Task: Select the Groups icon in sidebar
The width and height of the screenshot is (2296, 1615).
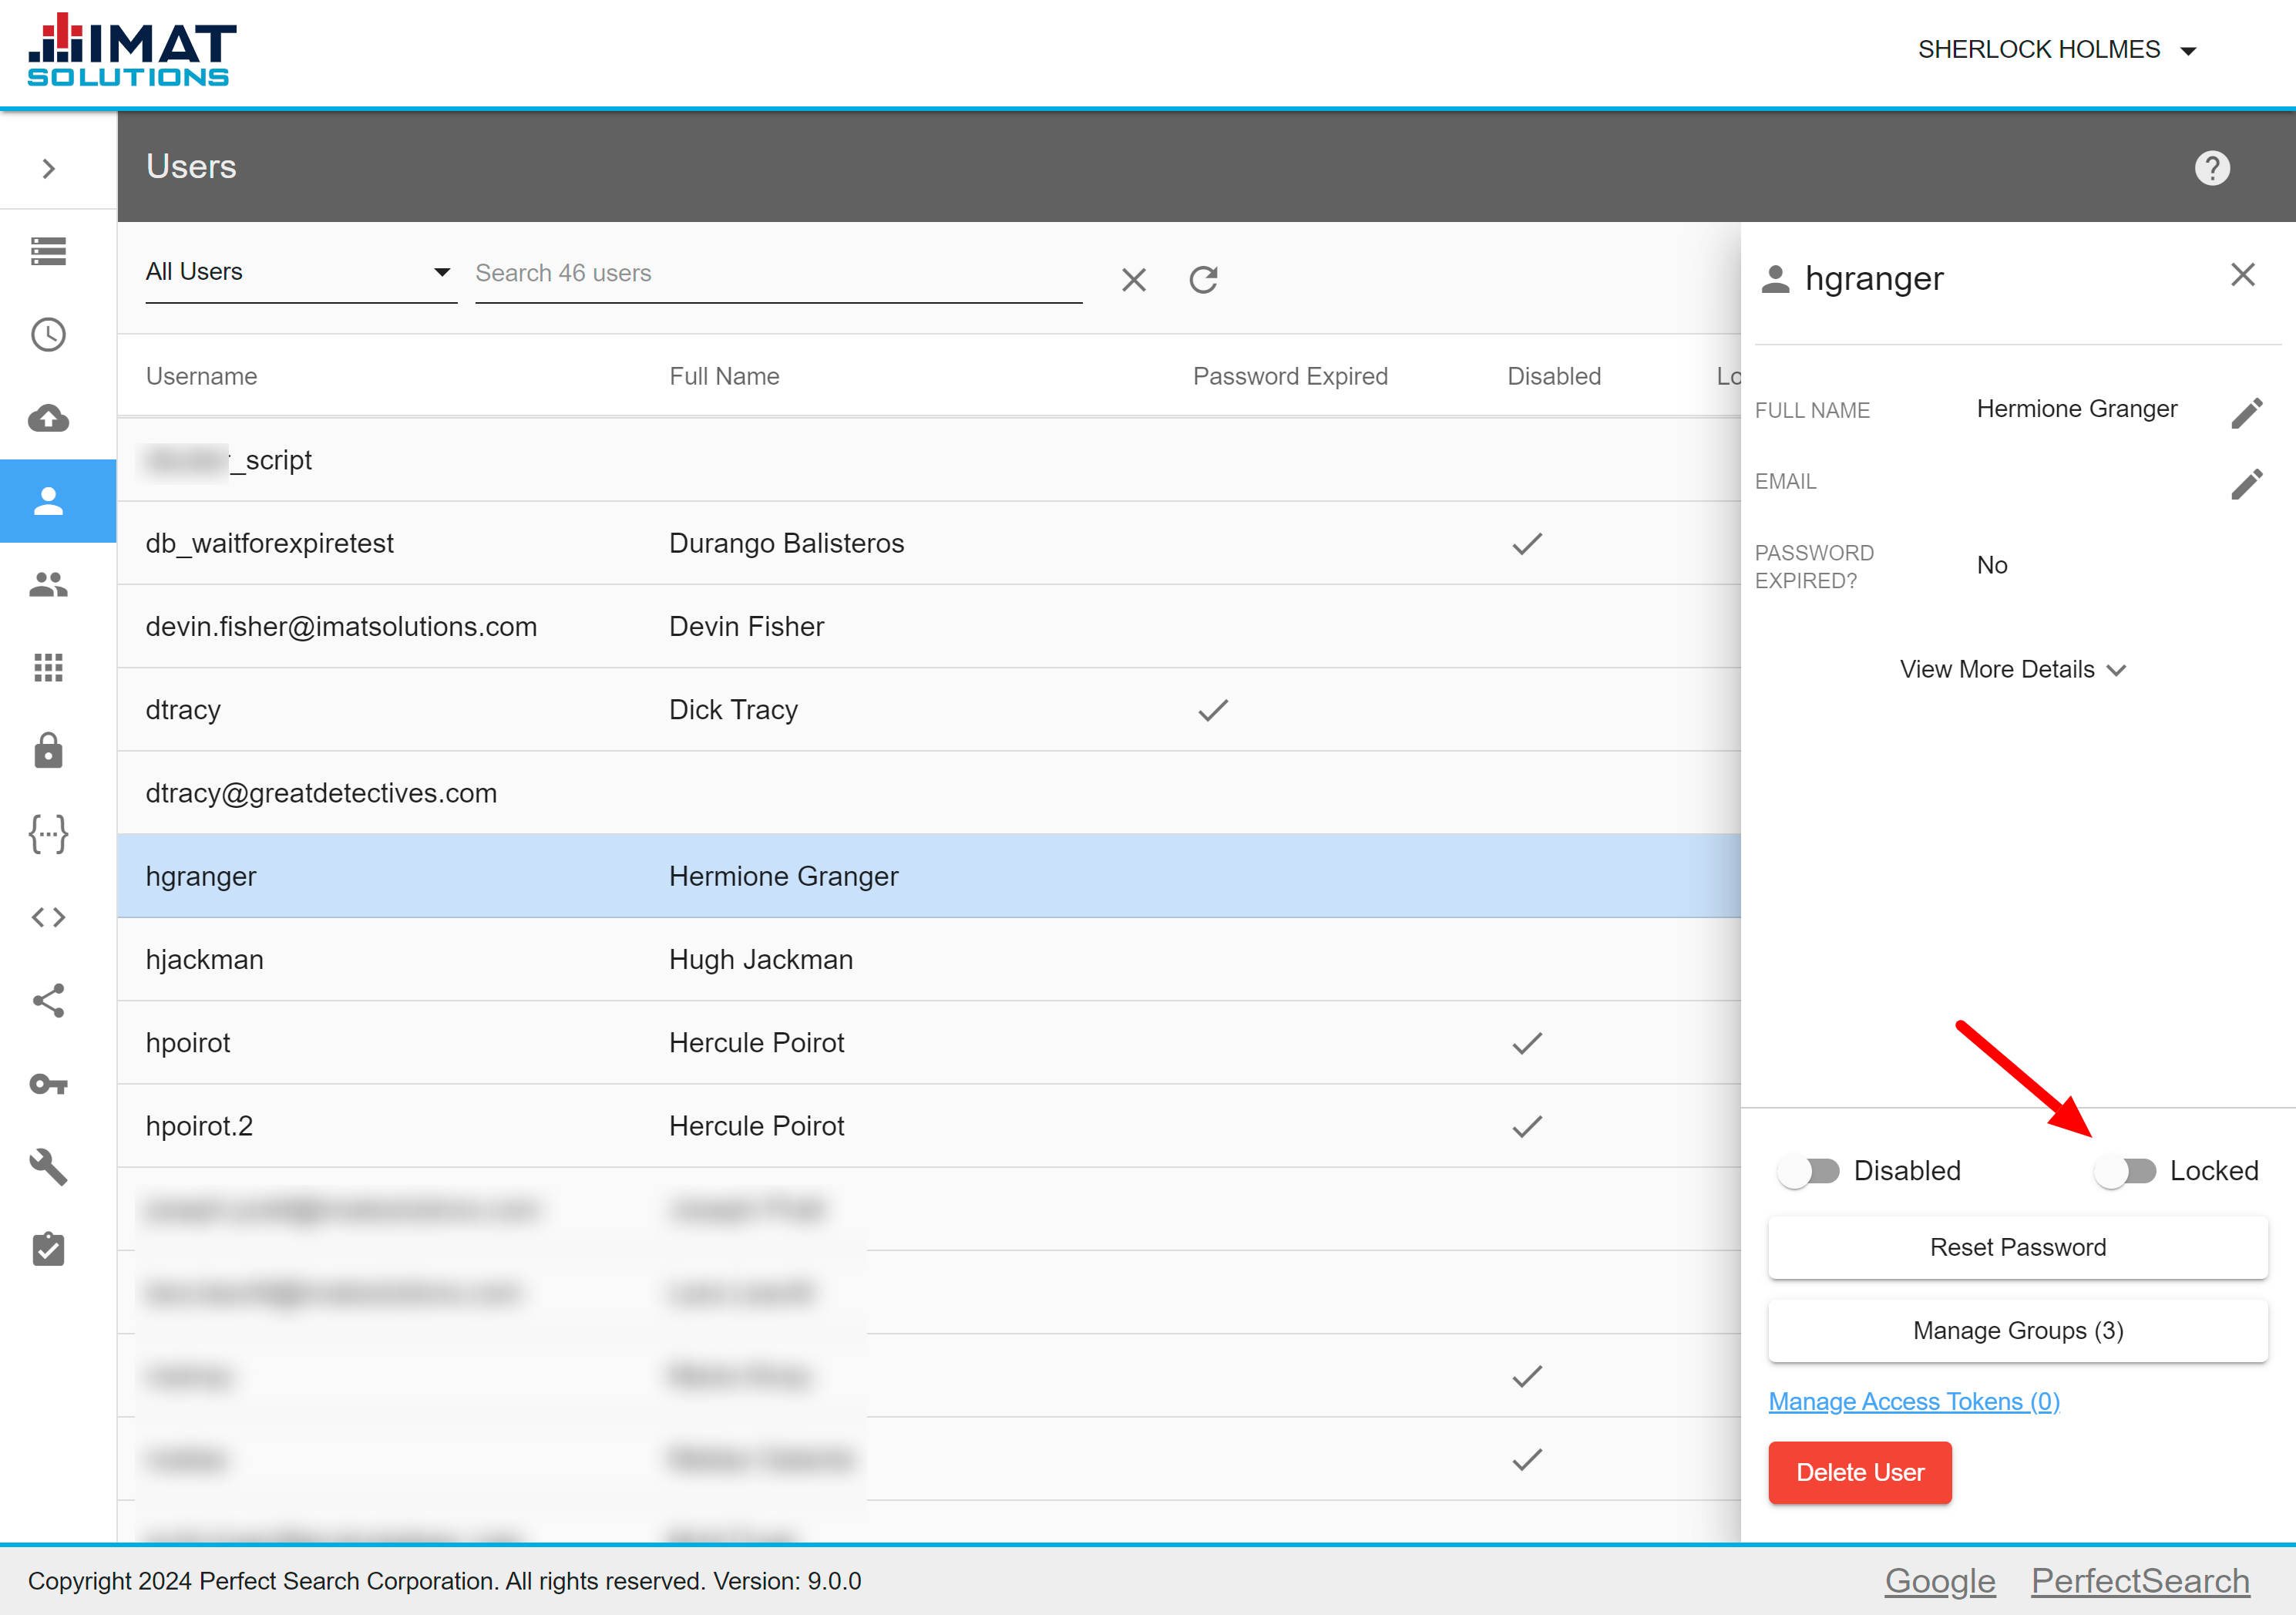Action: coord(47,584)
